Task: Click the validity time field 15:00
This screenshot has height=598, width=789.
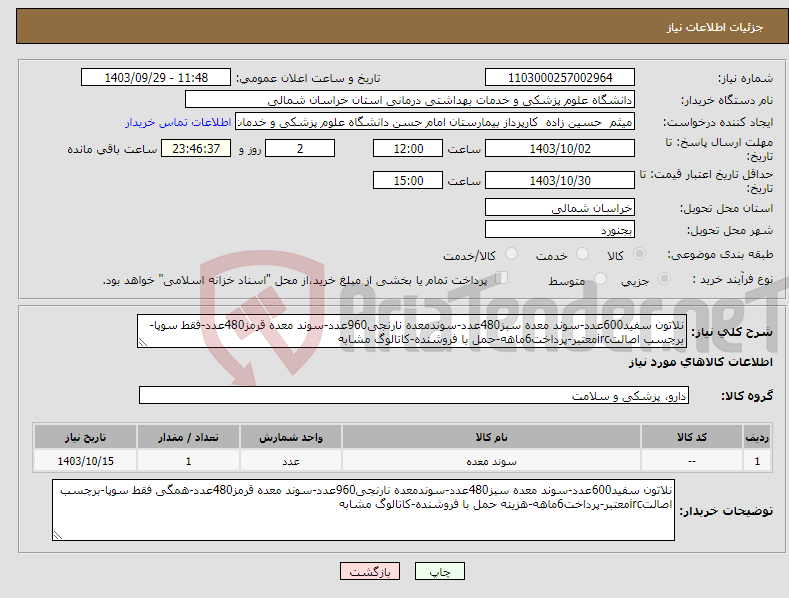Action: pyautogui.click(x=408, y=180)
